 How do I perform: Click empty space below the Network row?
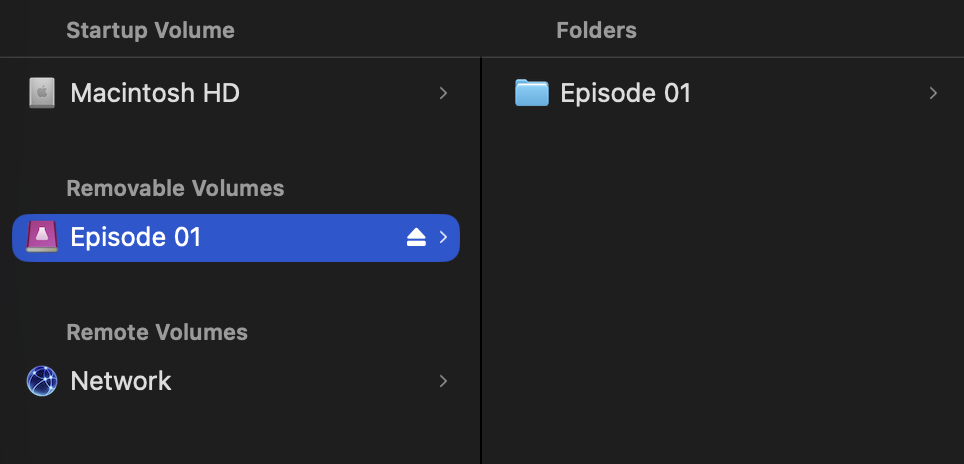[240, 435]
